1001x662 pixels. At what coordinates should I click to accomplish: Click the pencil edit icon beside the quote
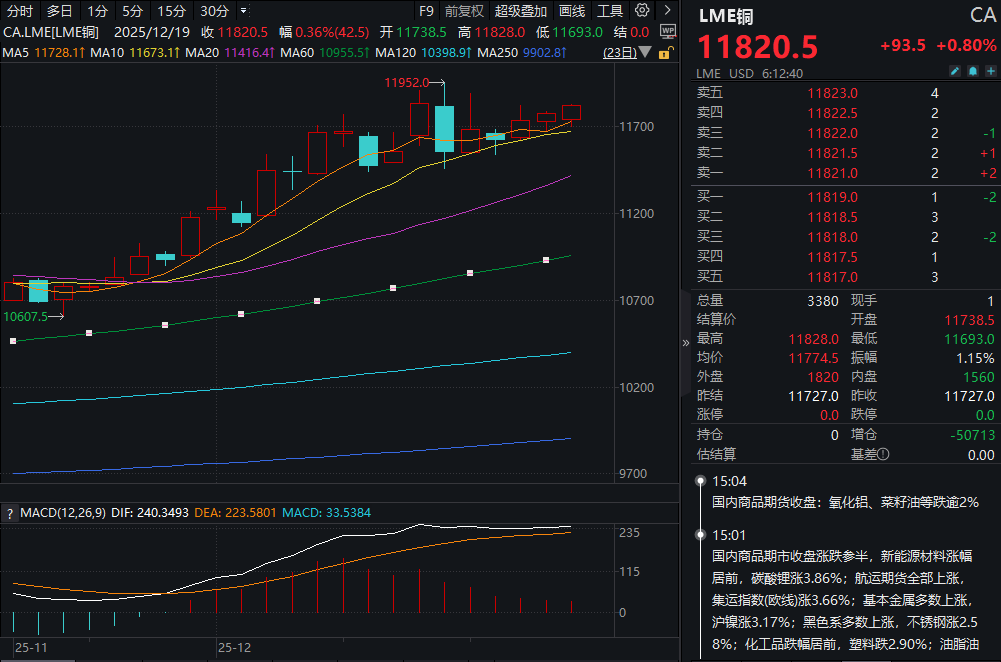click(956, 72)
